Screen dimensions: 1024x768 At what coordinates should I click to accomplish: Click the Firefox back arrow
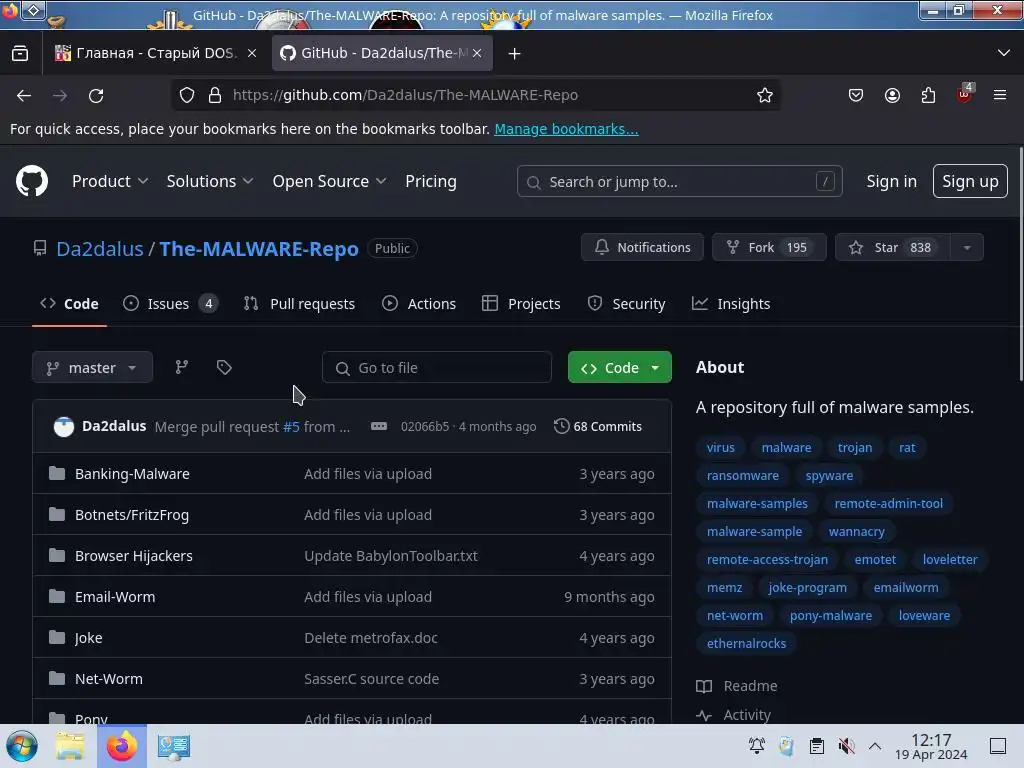click(x=24, y=95)
